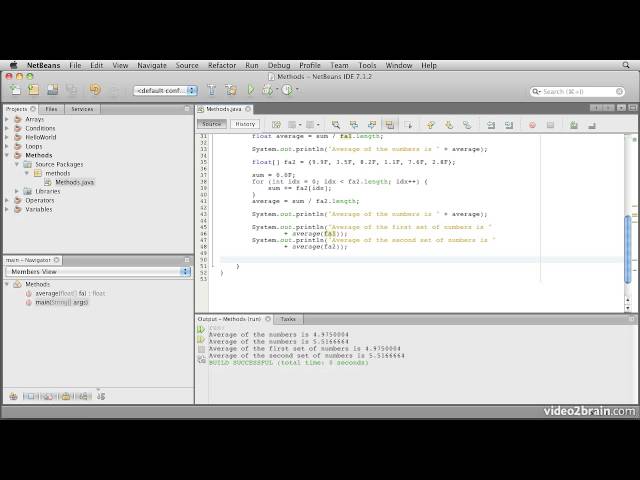Click the Find Previous Occurrence icon
640x480 pixels.
(x=353, y=124)
